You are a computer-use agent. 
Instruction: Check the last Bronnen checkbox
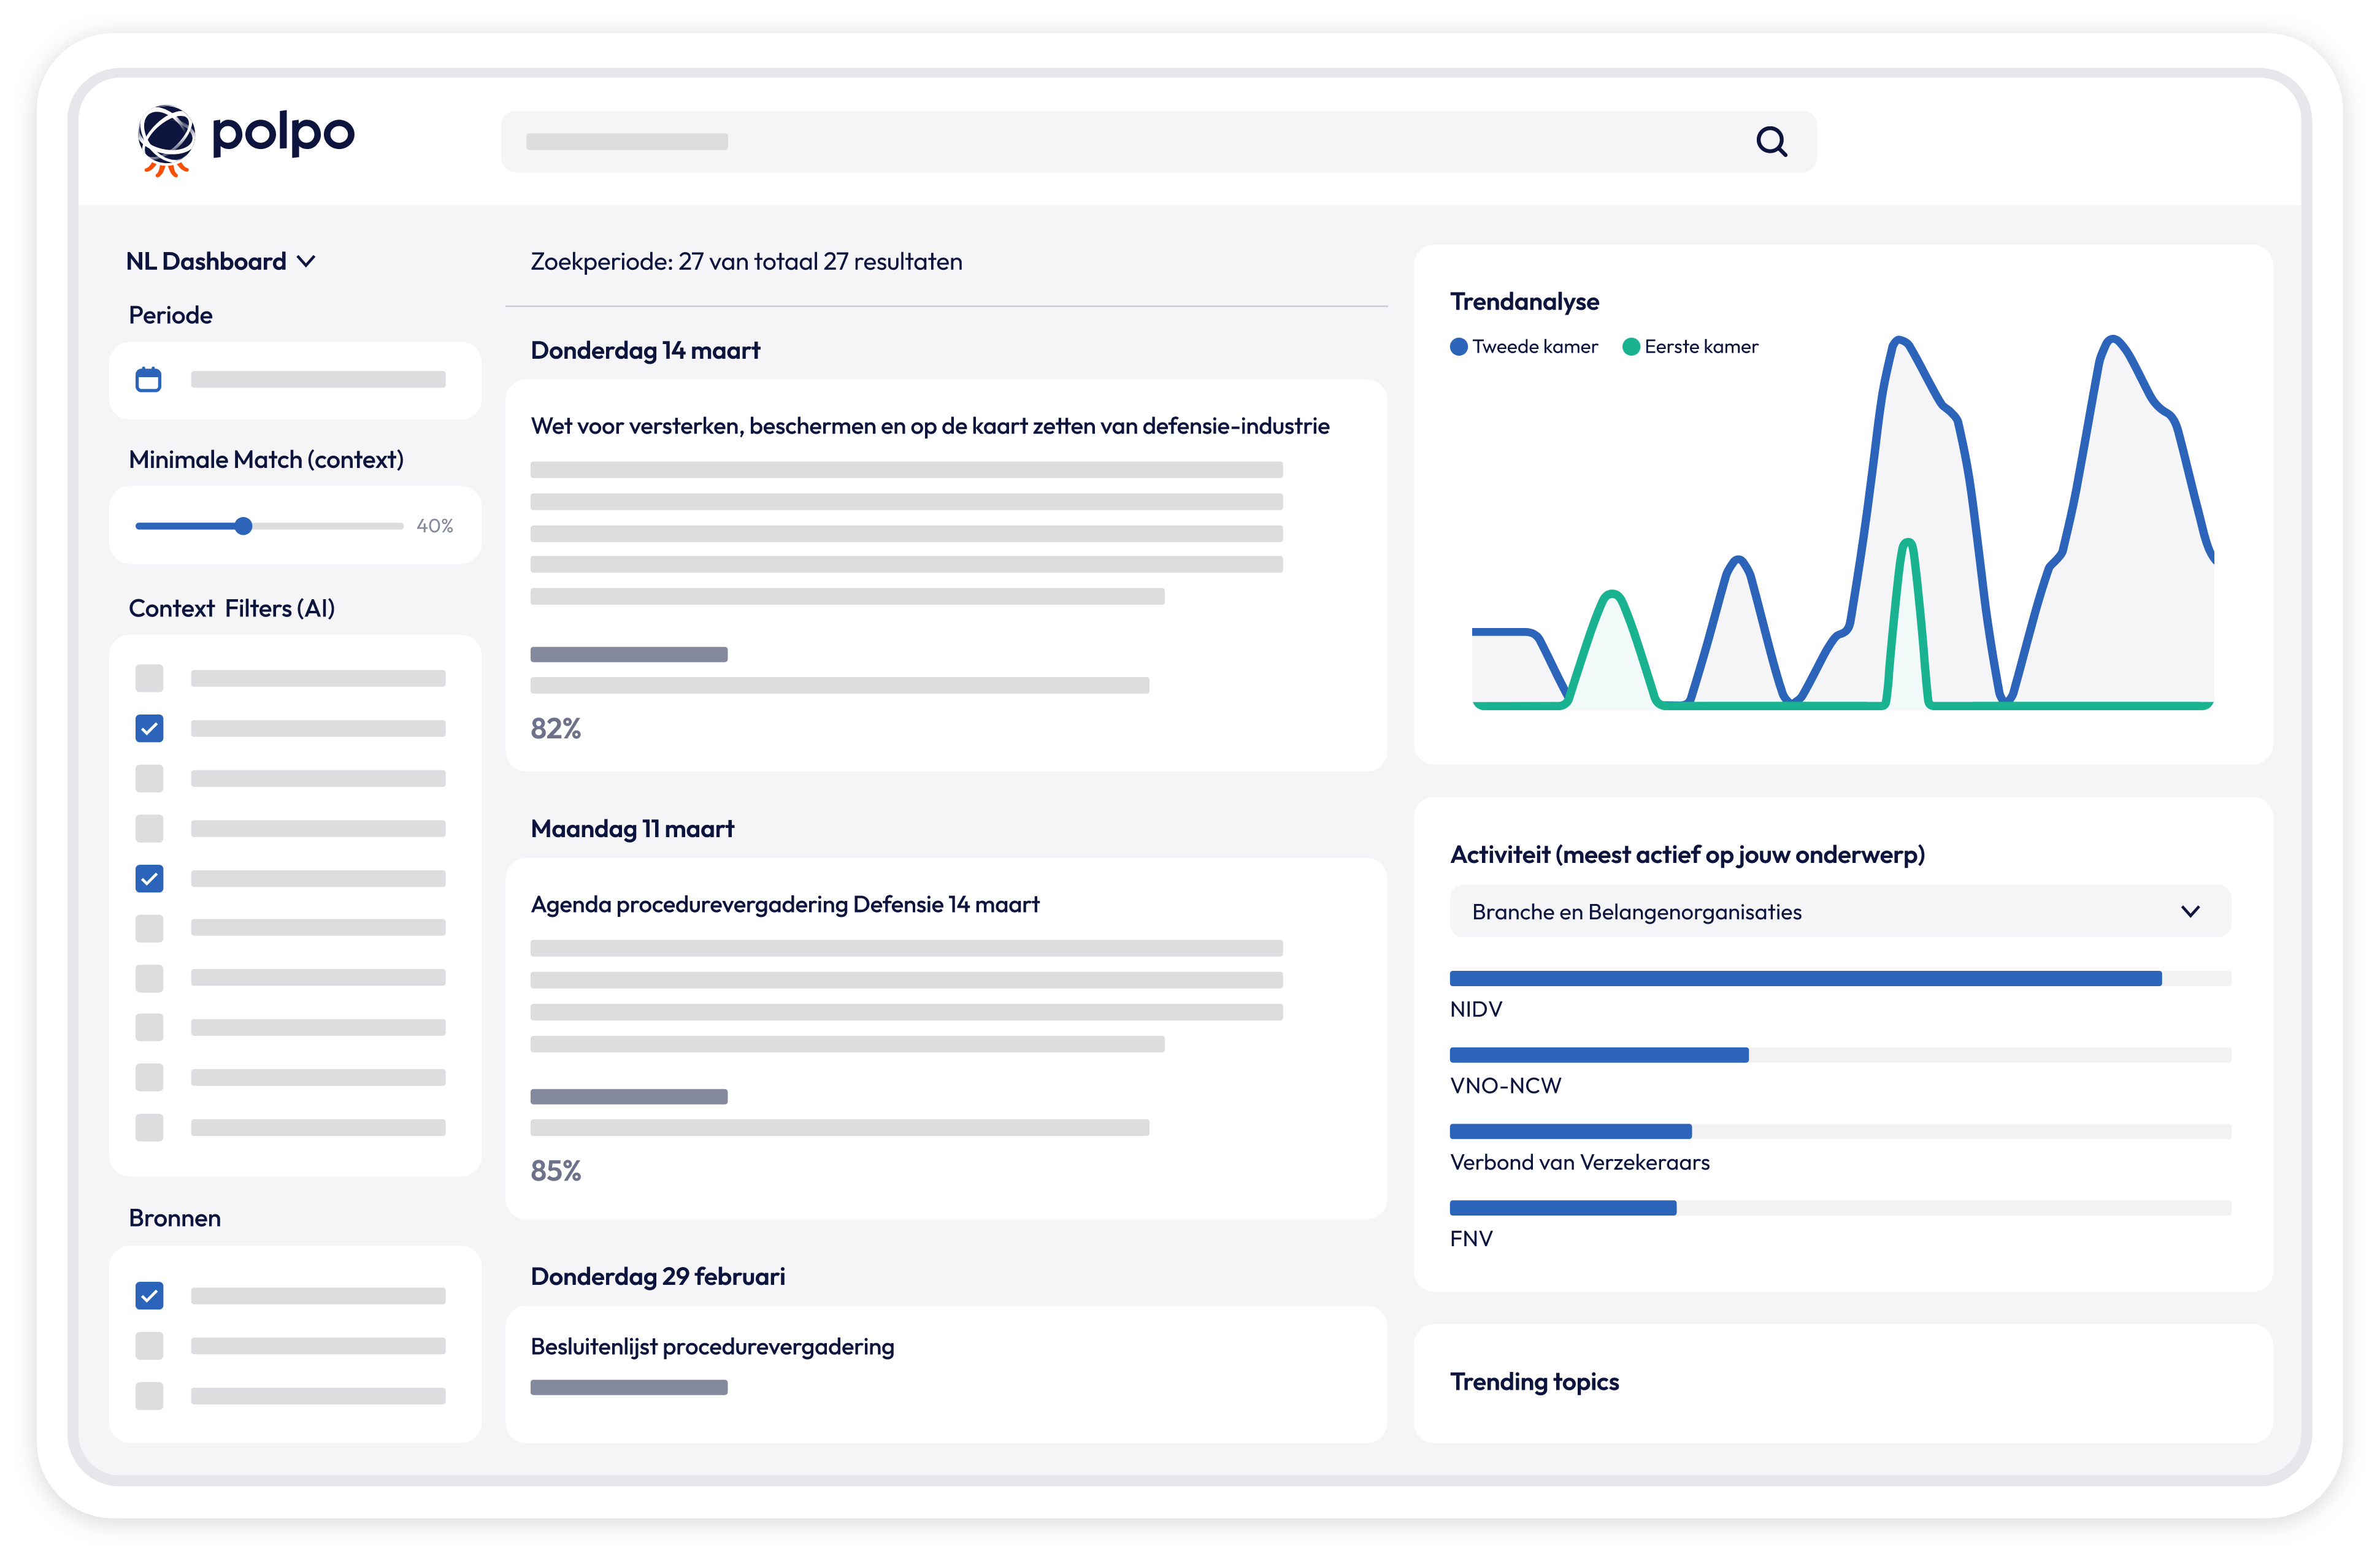coord(149,1396)
